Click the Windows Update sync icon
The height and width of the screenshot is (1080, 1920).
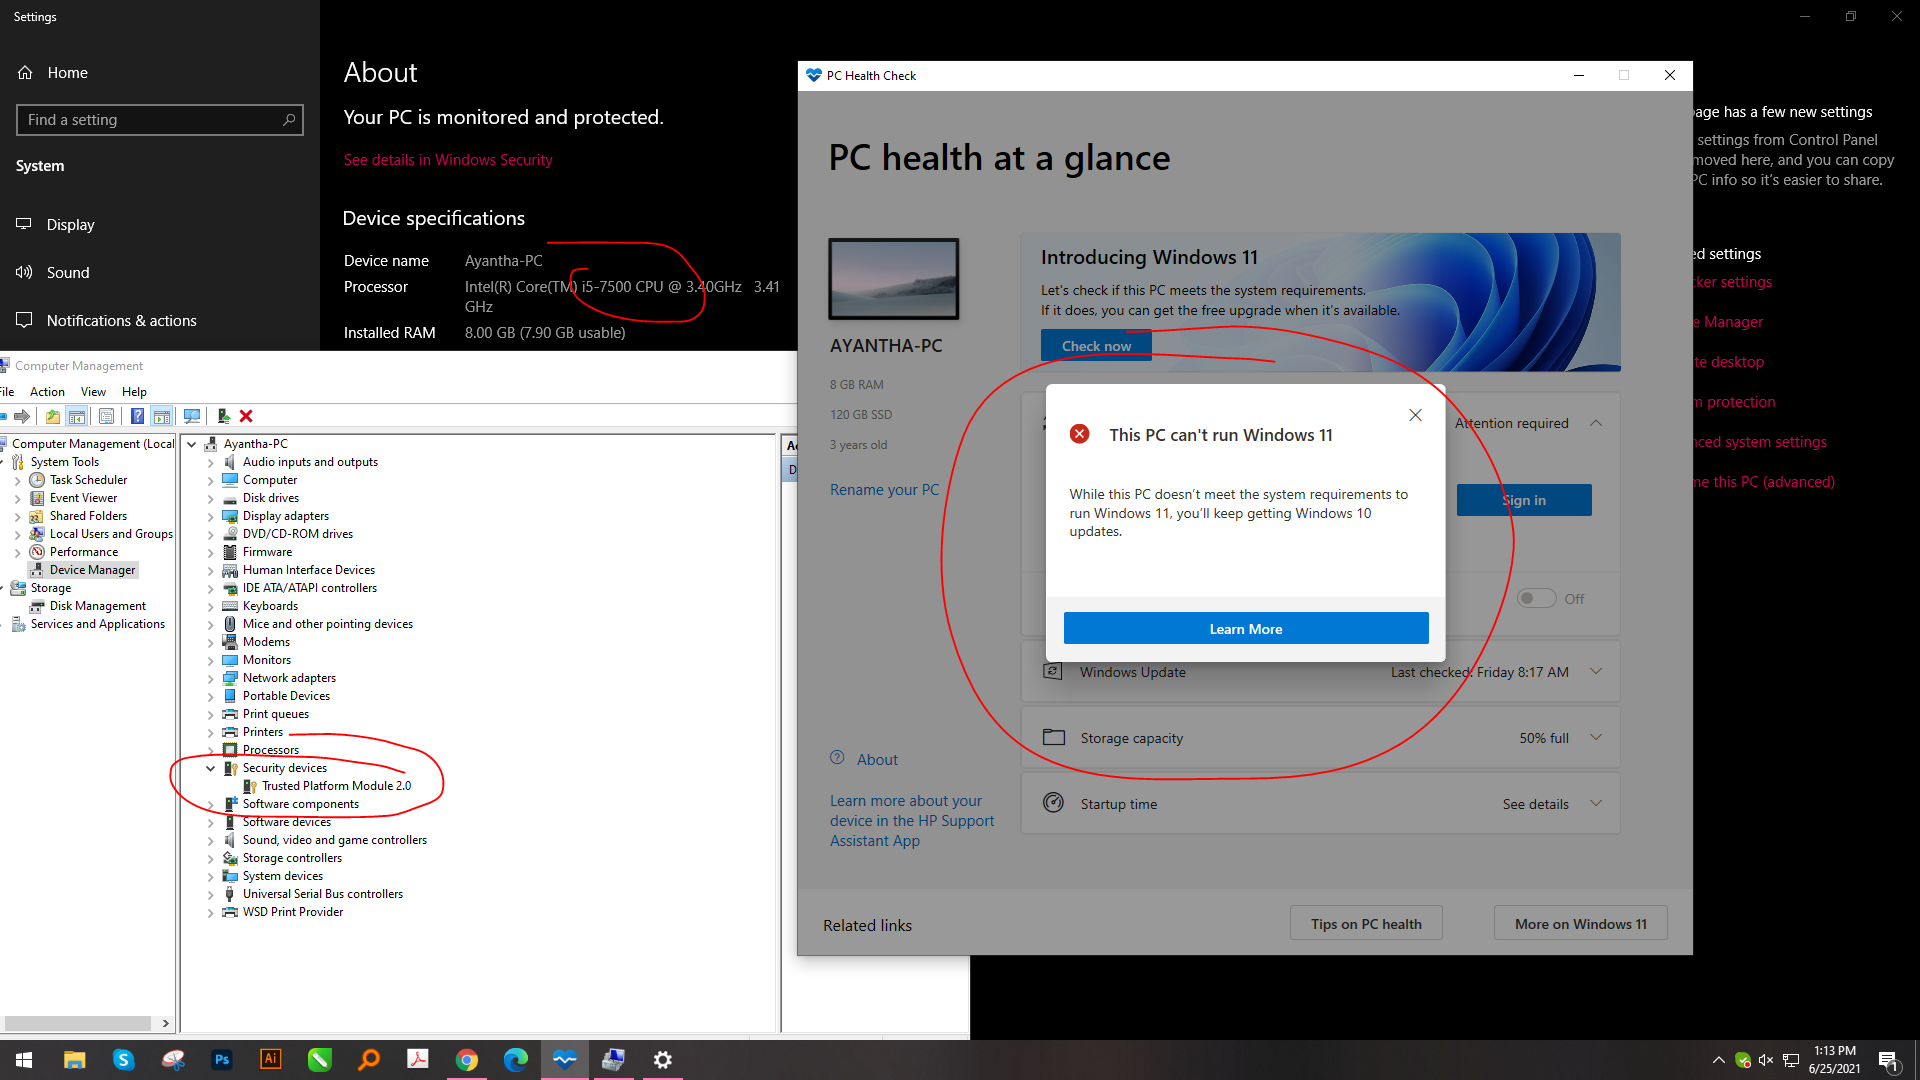point(1053,672)
